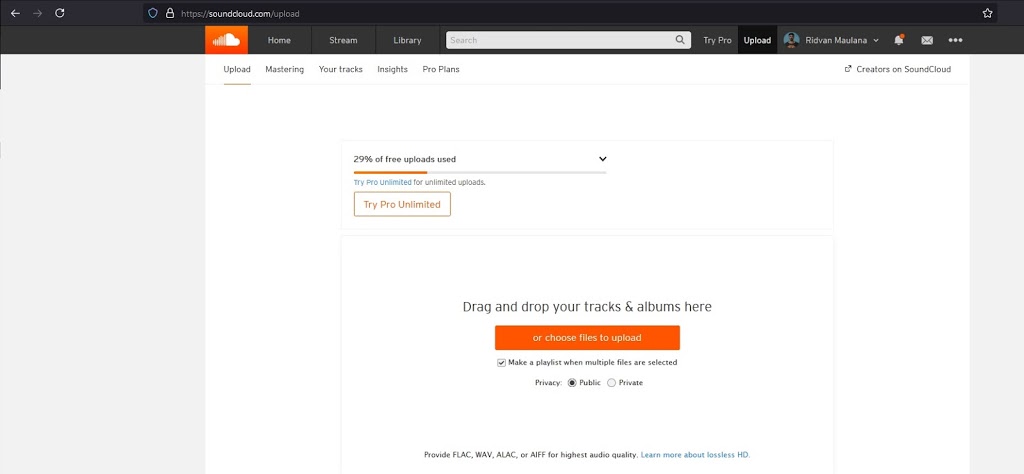Reload the page with refresh icon
Image resolution: width=1024 pixels, height=474 pixels.
click(x=59, y=13)
